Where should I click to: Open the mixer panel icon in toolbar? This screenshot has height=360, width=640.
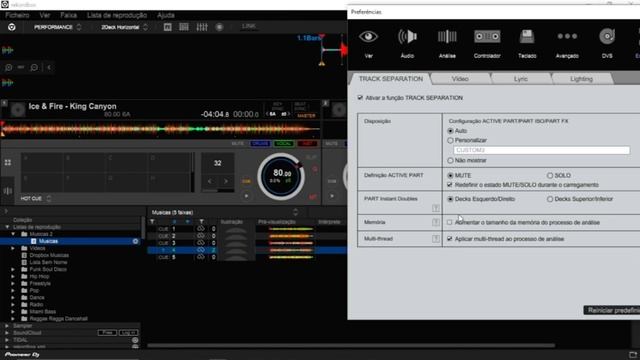point(202,27)
